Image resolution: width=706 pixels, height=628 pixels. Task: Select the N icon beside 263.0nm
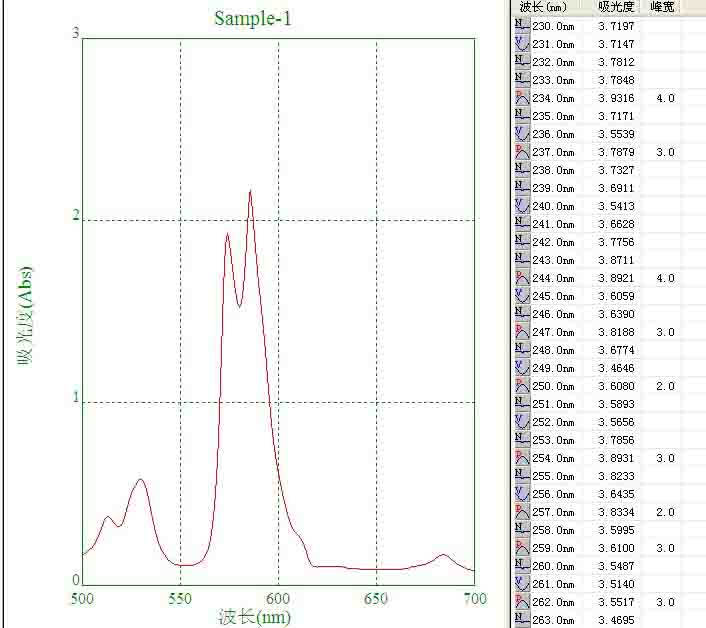tap(522, 620)
